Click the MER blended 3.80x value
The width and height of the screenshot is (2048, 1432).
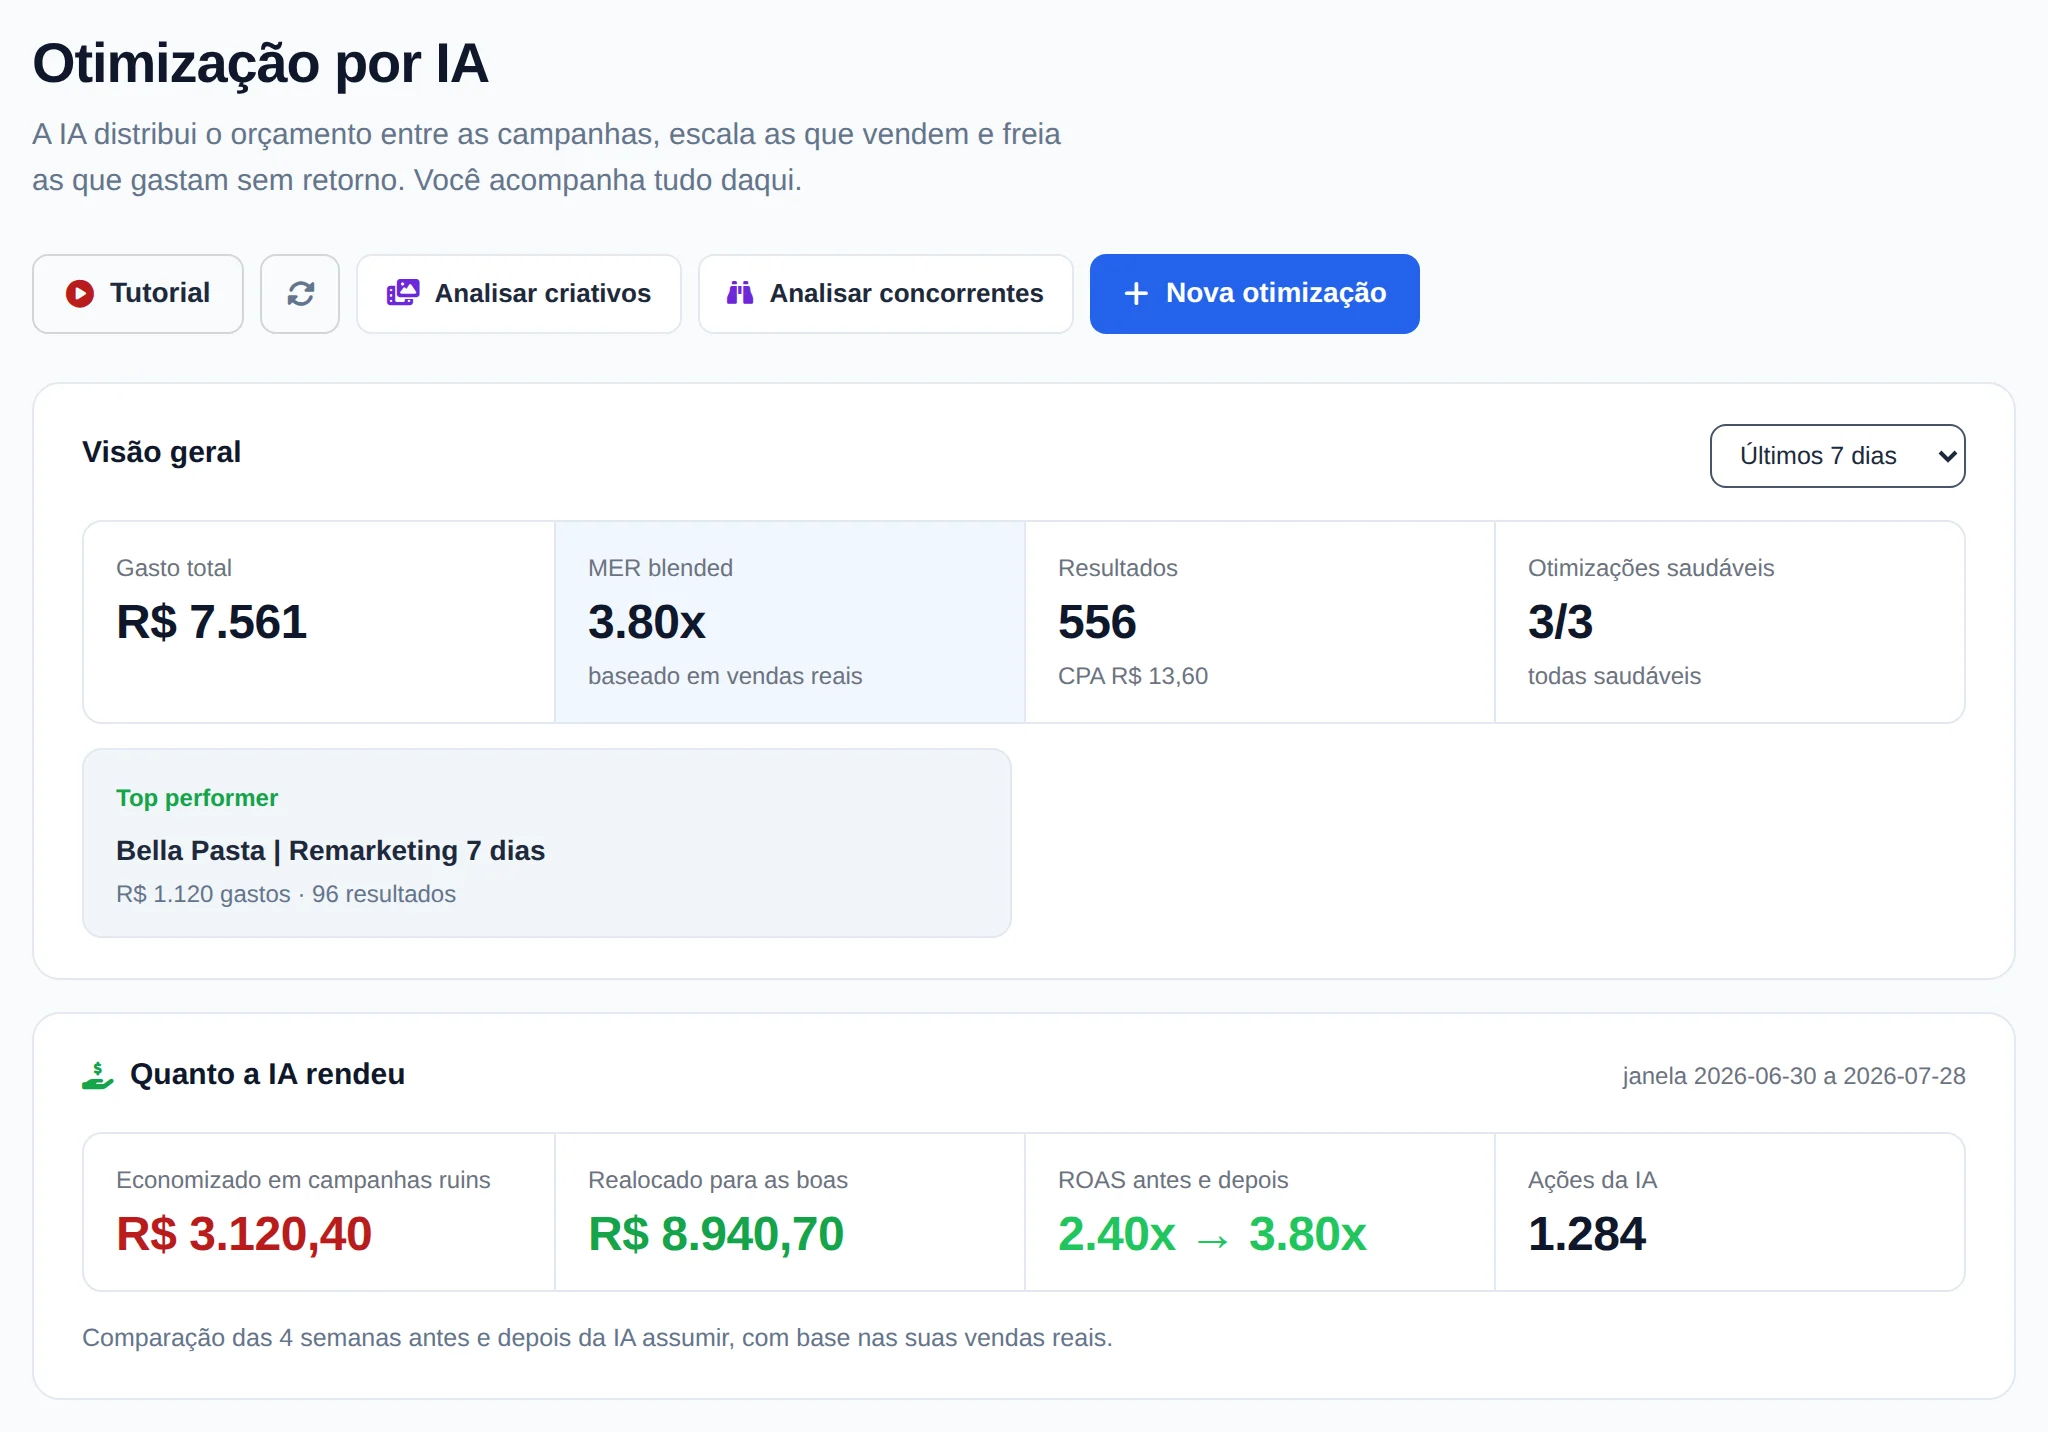pos(647,622)
